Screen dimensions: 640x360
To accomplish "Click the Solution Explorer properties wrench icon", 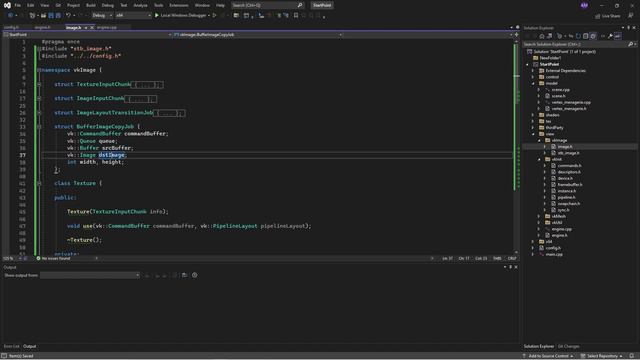I will click(x=610, y=36).
